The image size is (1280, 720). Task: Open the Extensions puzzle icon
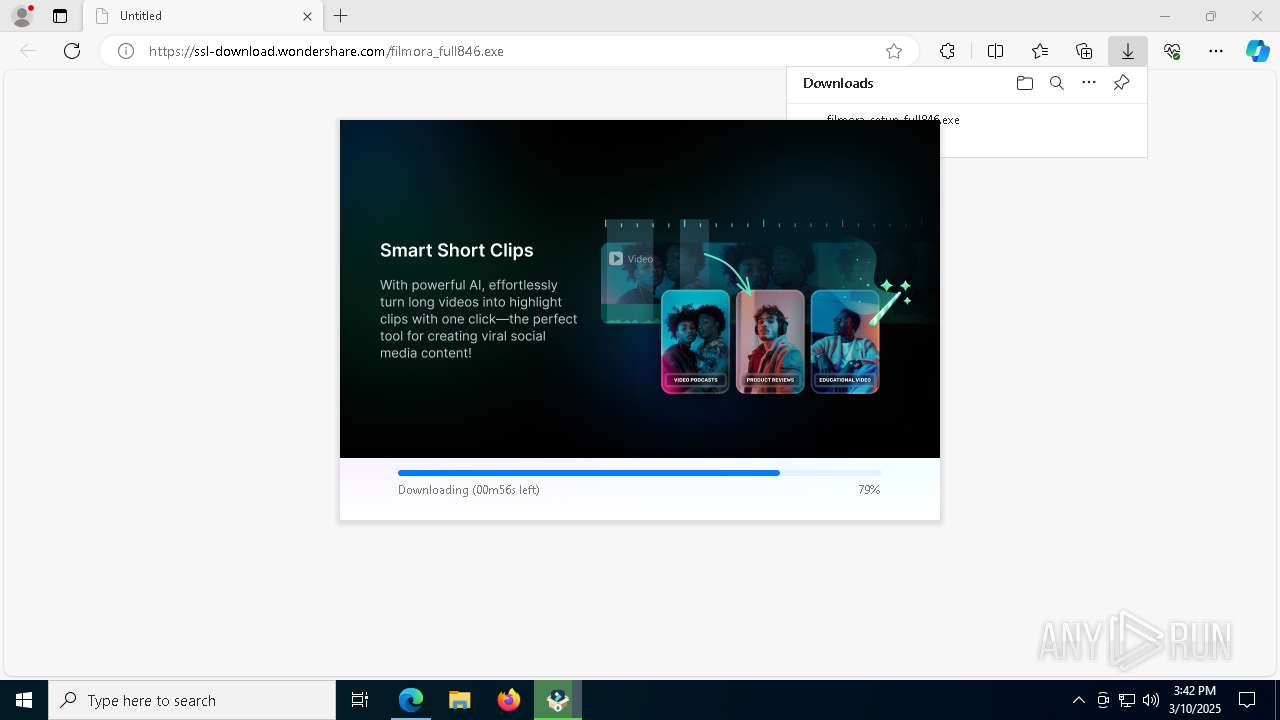pyautogui.click(x=947, y=51)
